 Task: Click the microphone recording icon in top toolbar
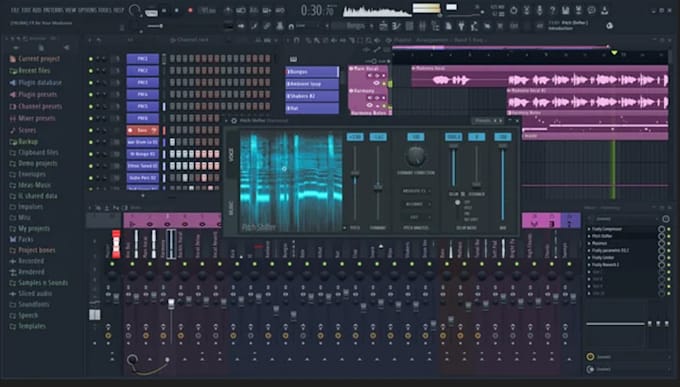(x=539, y=10)
